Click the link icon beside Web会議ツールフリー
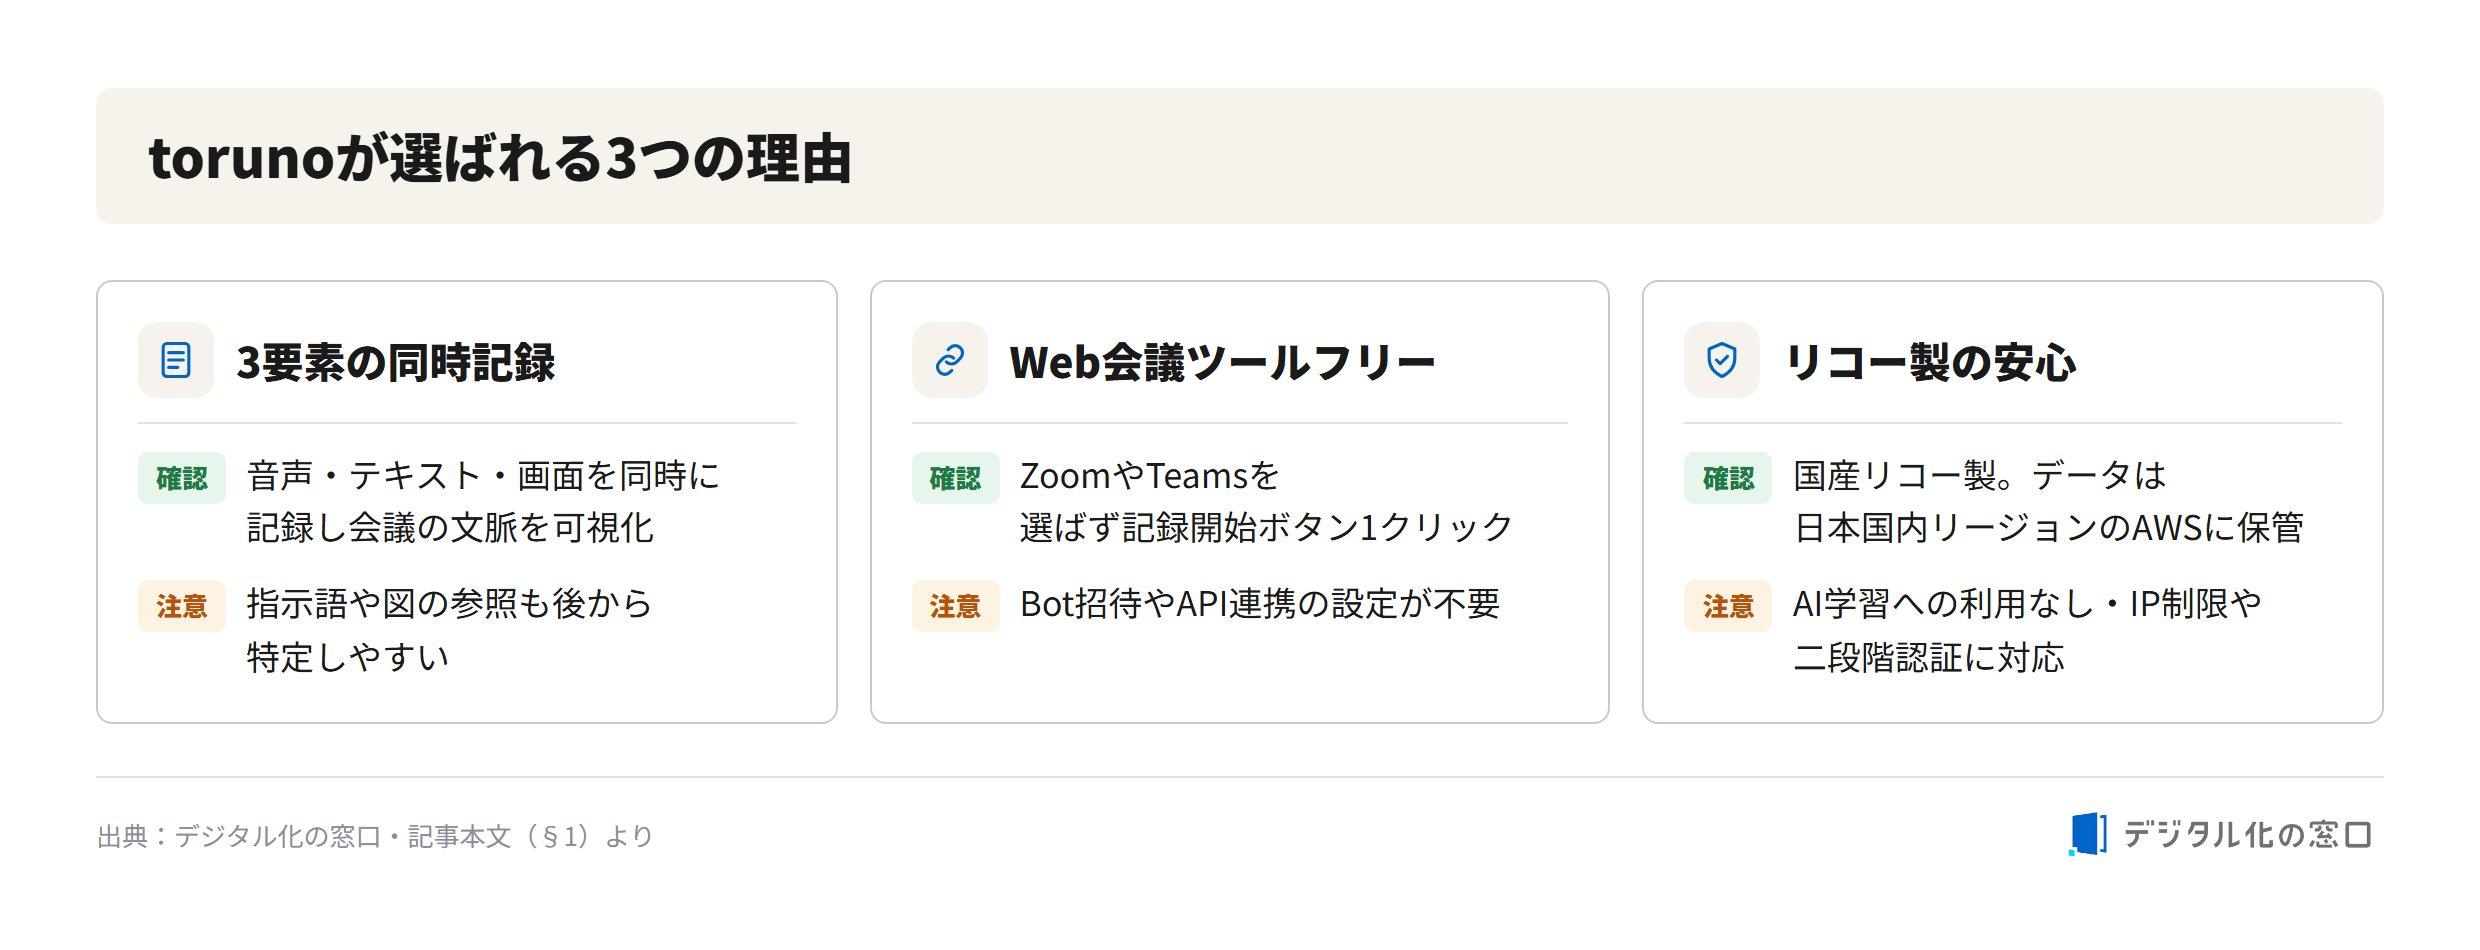The height and width of the screenshot is (950, 2480). [x=950, y=360]
